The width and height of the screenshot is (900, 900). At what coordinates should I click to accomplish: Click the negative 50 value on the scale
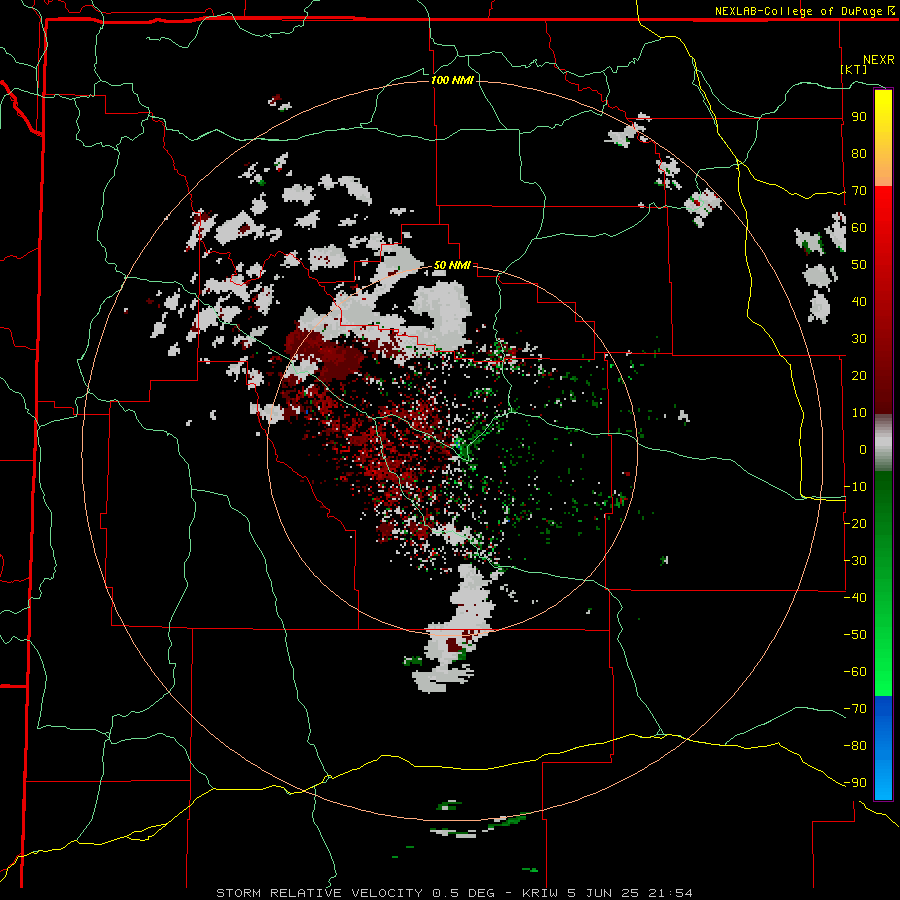855,635
